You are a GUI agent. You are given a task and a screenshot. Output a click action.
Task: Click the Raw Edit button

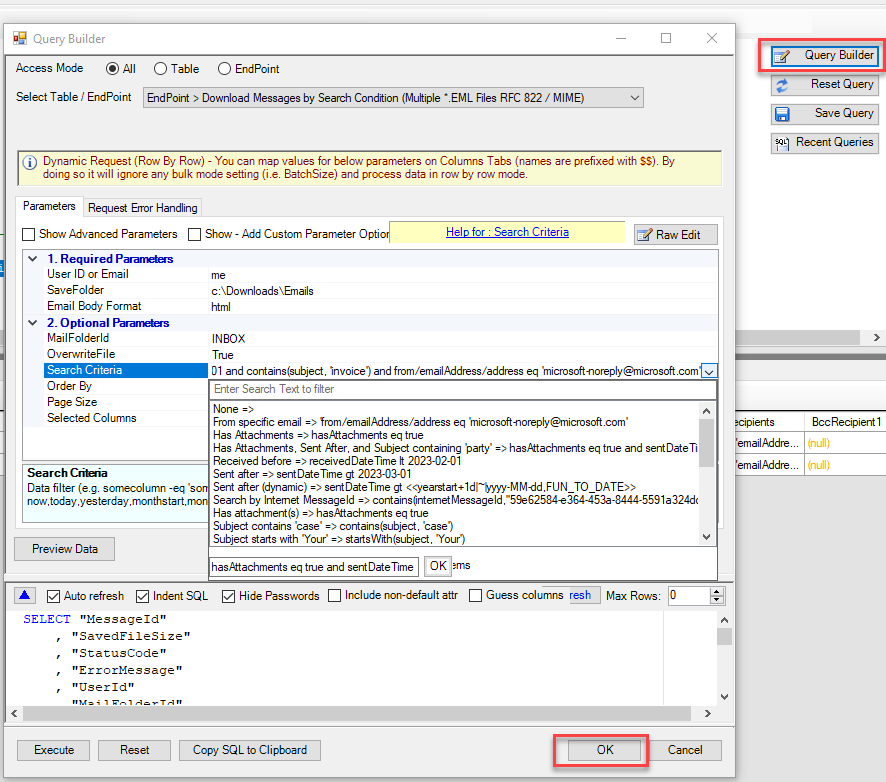676,234
